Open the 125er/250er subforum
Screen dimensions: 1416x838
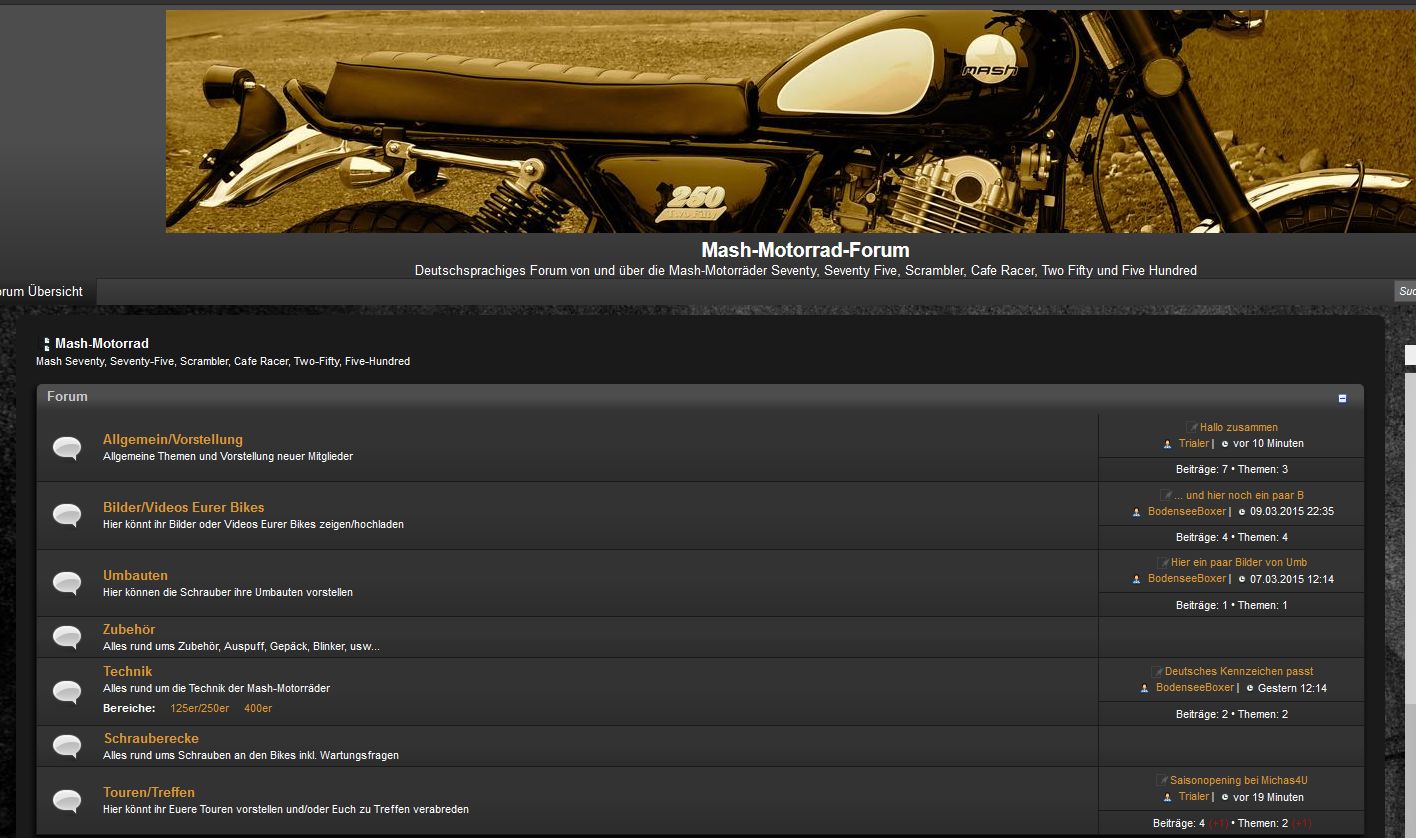[200, 708]
